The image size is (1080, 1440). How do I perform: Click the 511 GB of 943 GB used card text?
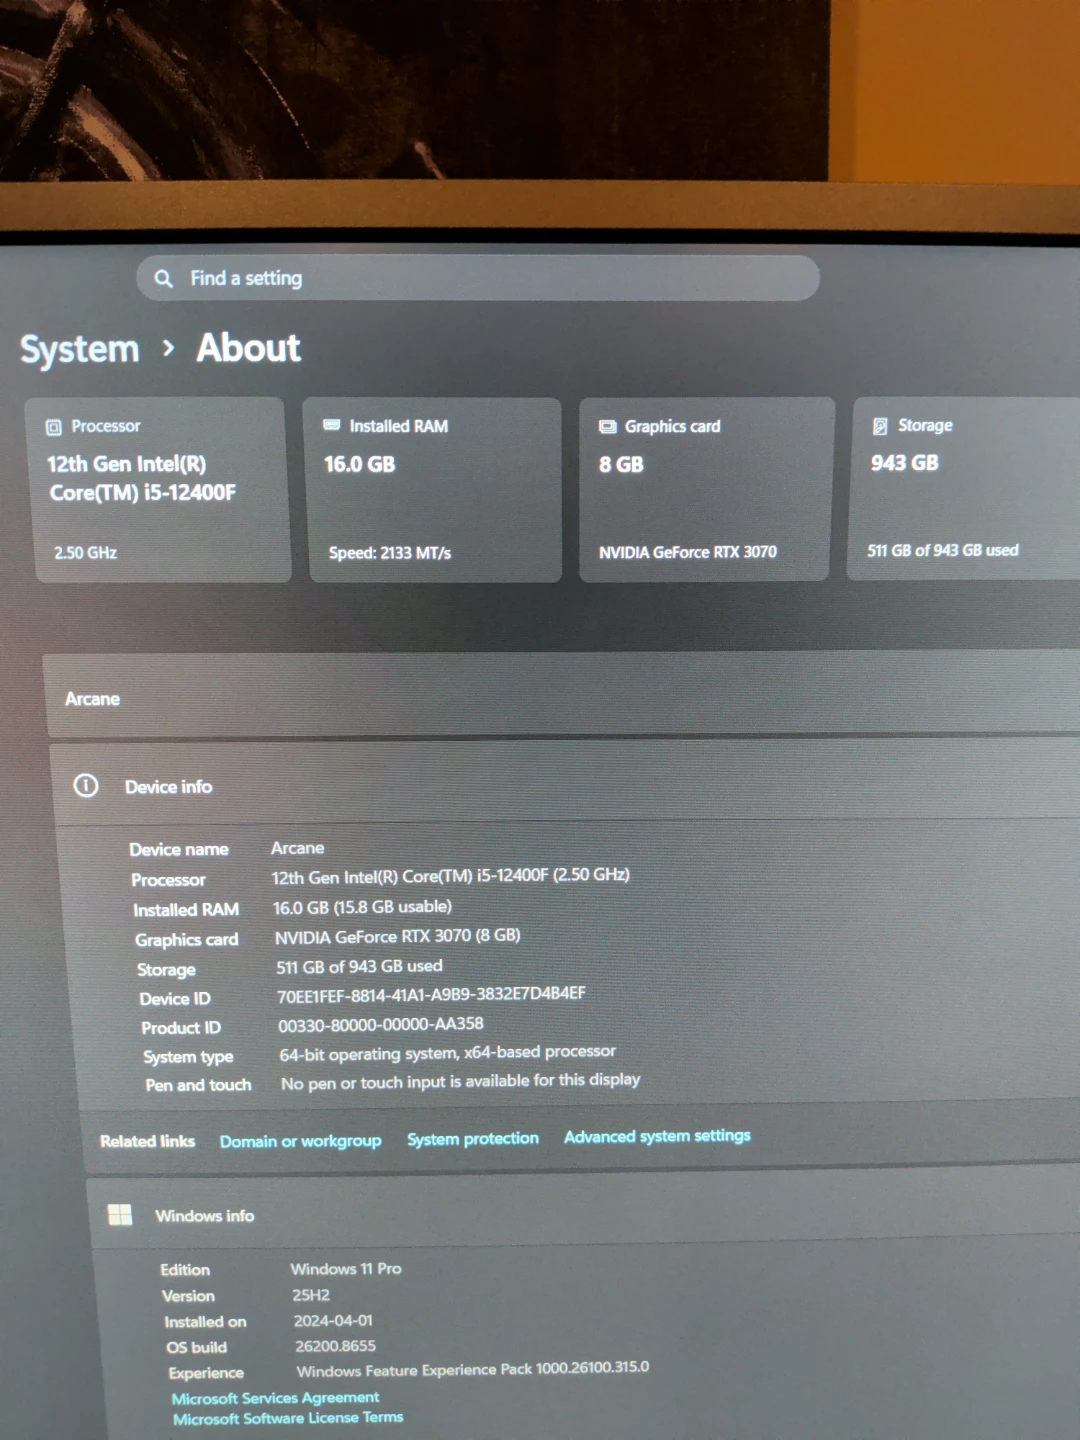pos(943,551)
